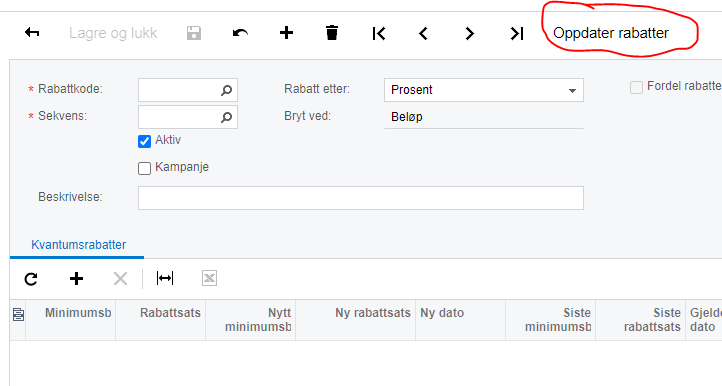Click the Ny dato column header
This screenshot has width=722, height=386.
coord(460,320)
